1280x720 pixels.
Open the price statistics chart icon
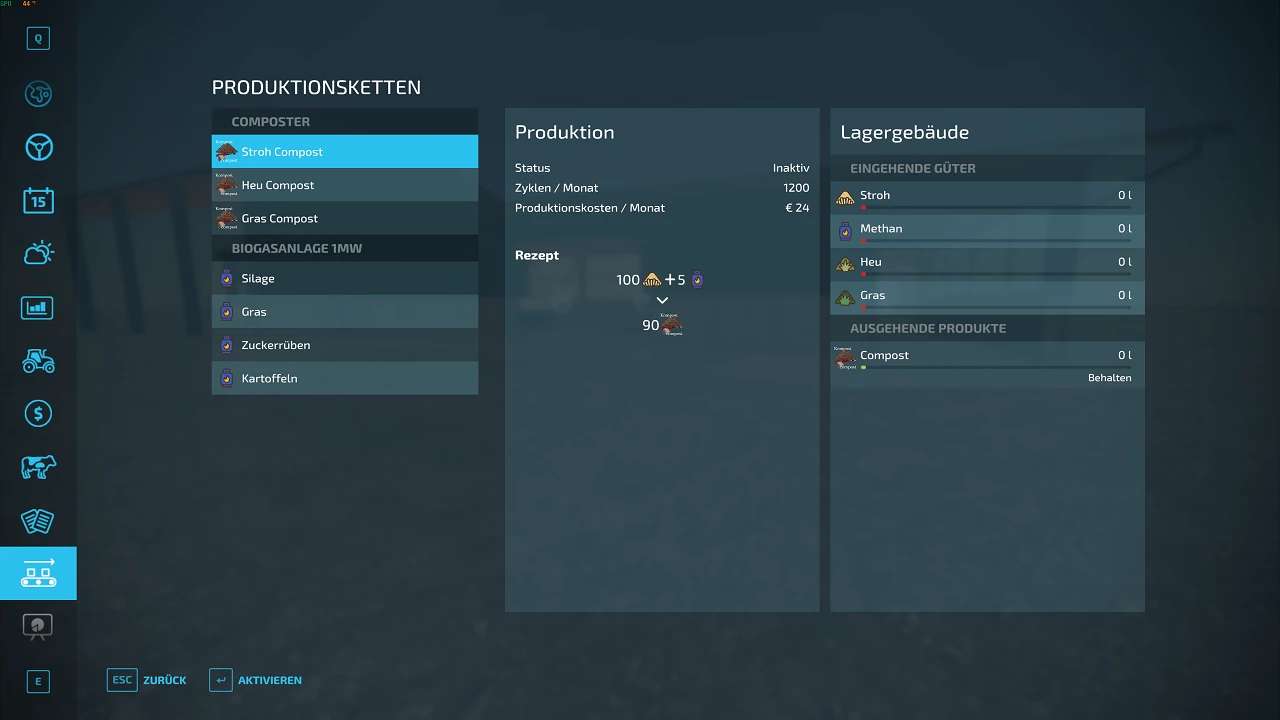point(38,308)
